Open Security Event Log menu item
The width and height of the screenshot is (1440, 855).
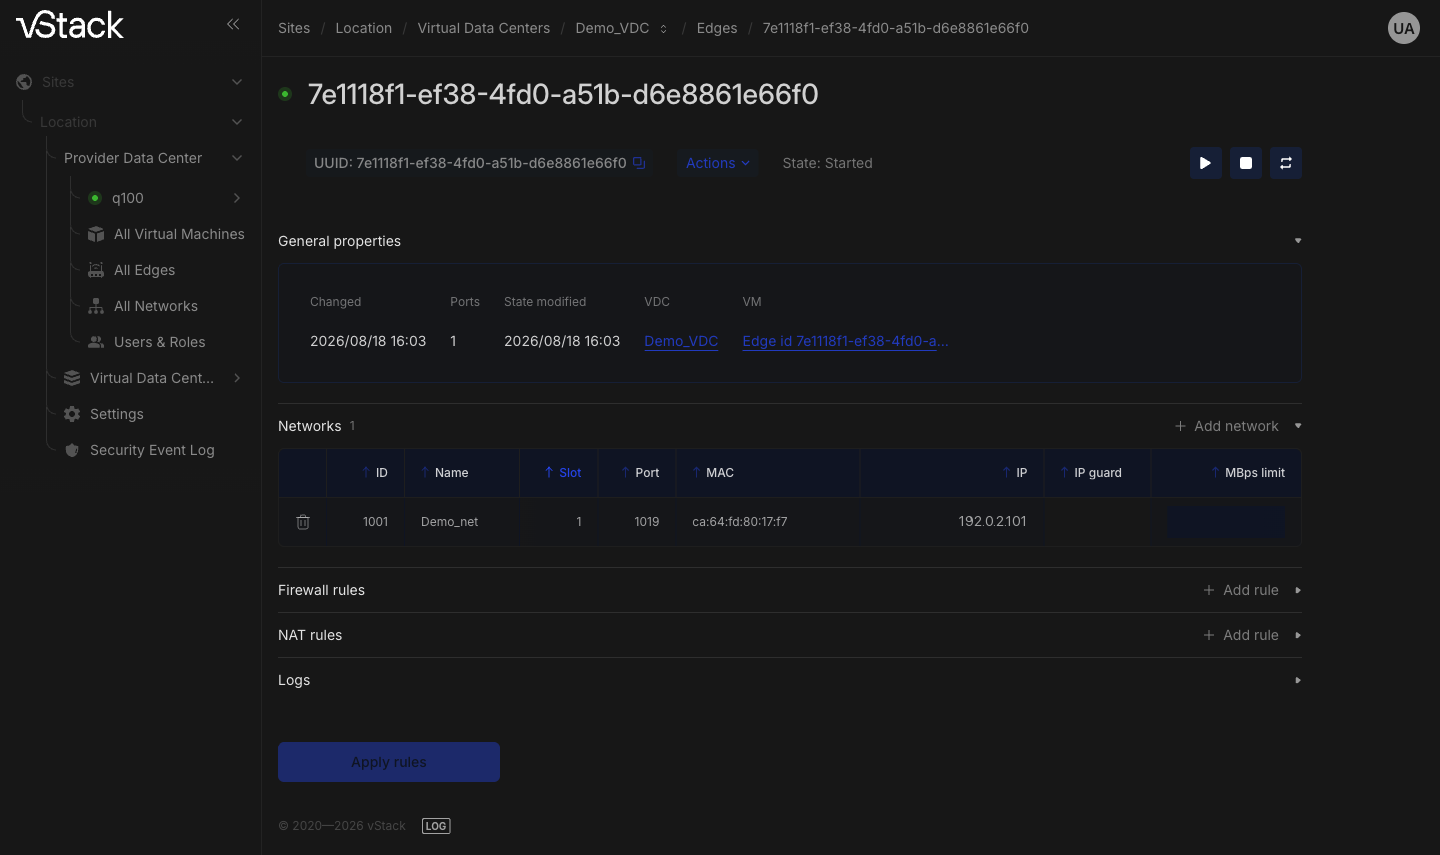pos(152,450)
